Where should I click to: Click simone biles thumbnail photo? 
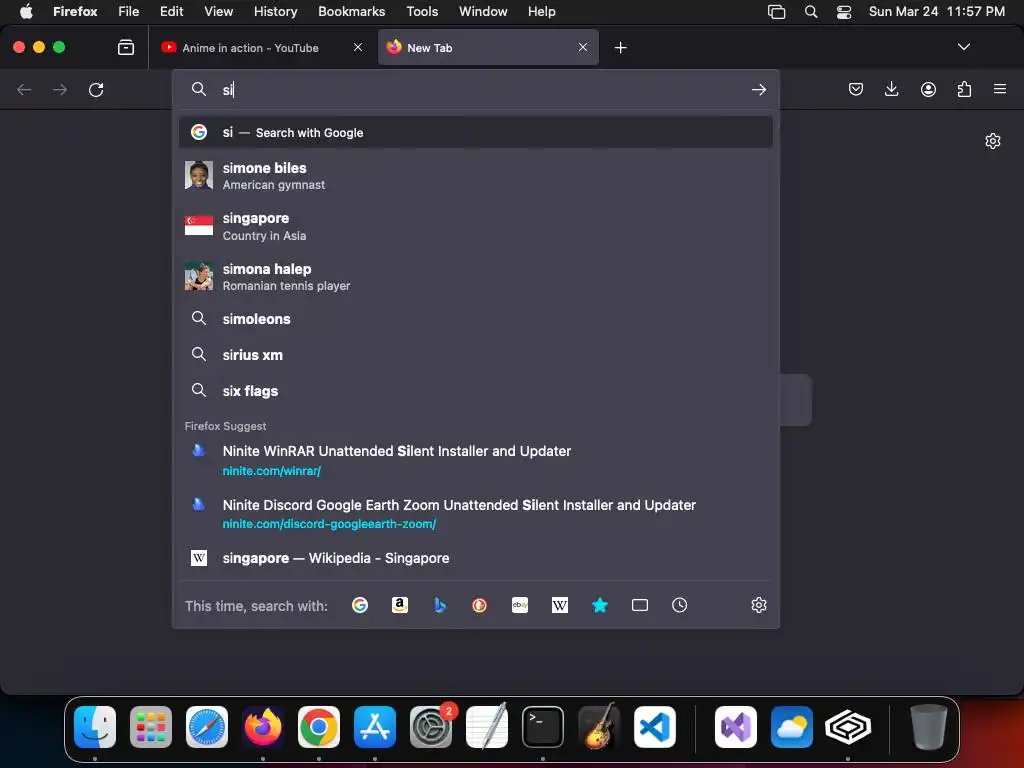[x=199, y=175]
